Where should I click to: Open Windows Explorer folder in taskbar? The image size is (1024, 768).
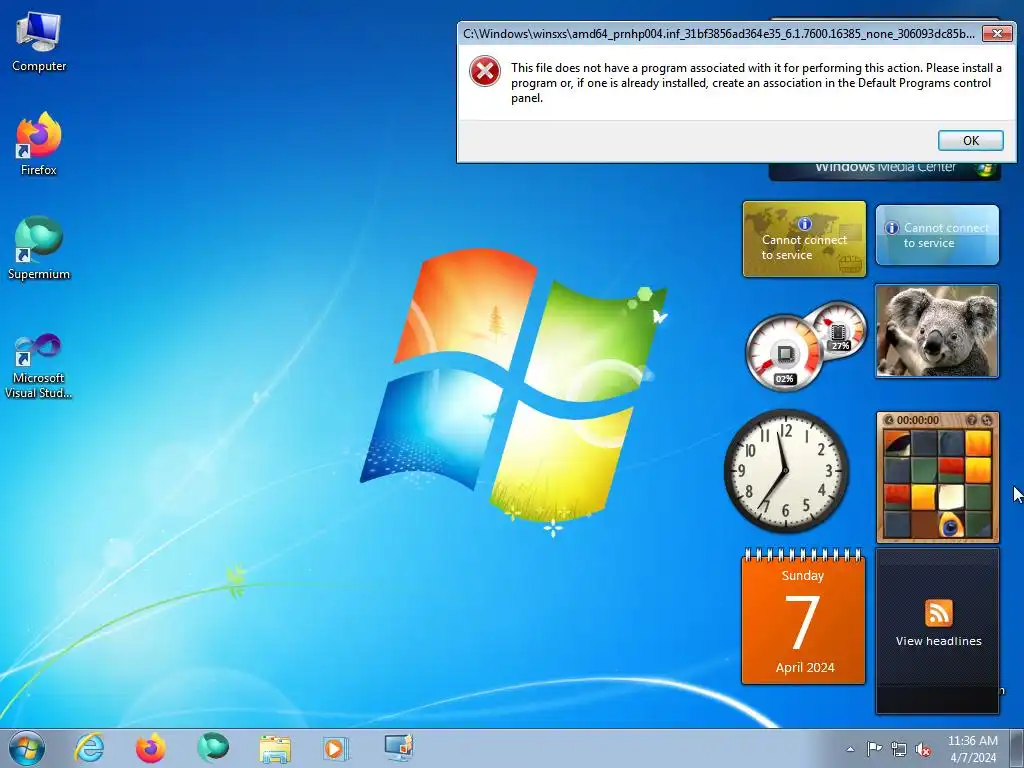(275, 748)
